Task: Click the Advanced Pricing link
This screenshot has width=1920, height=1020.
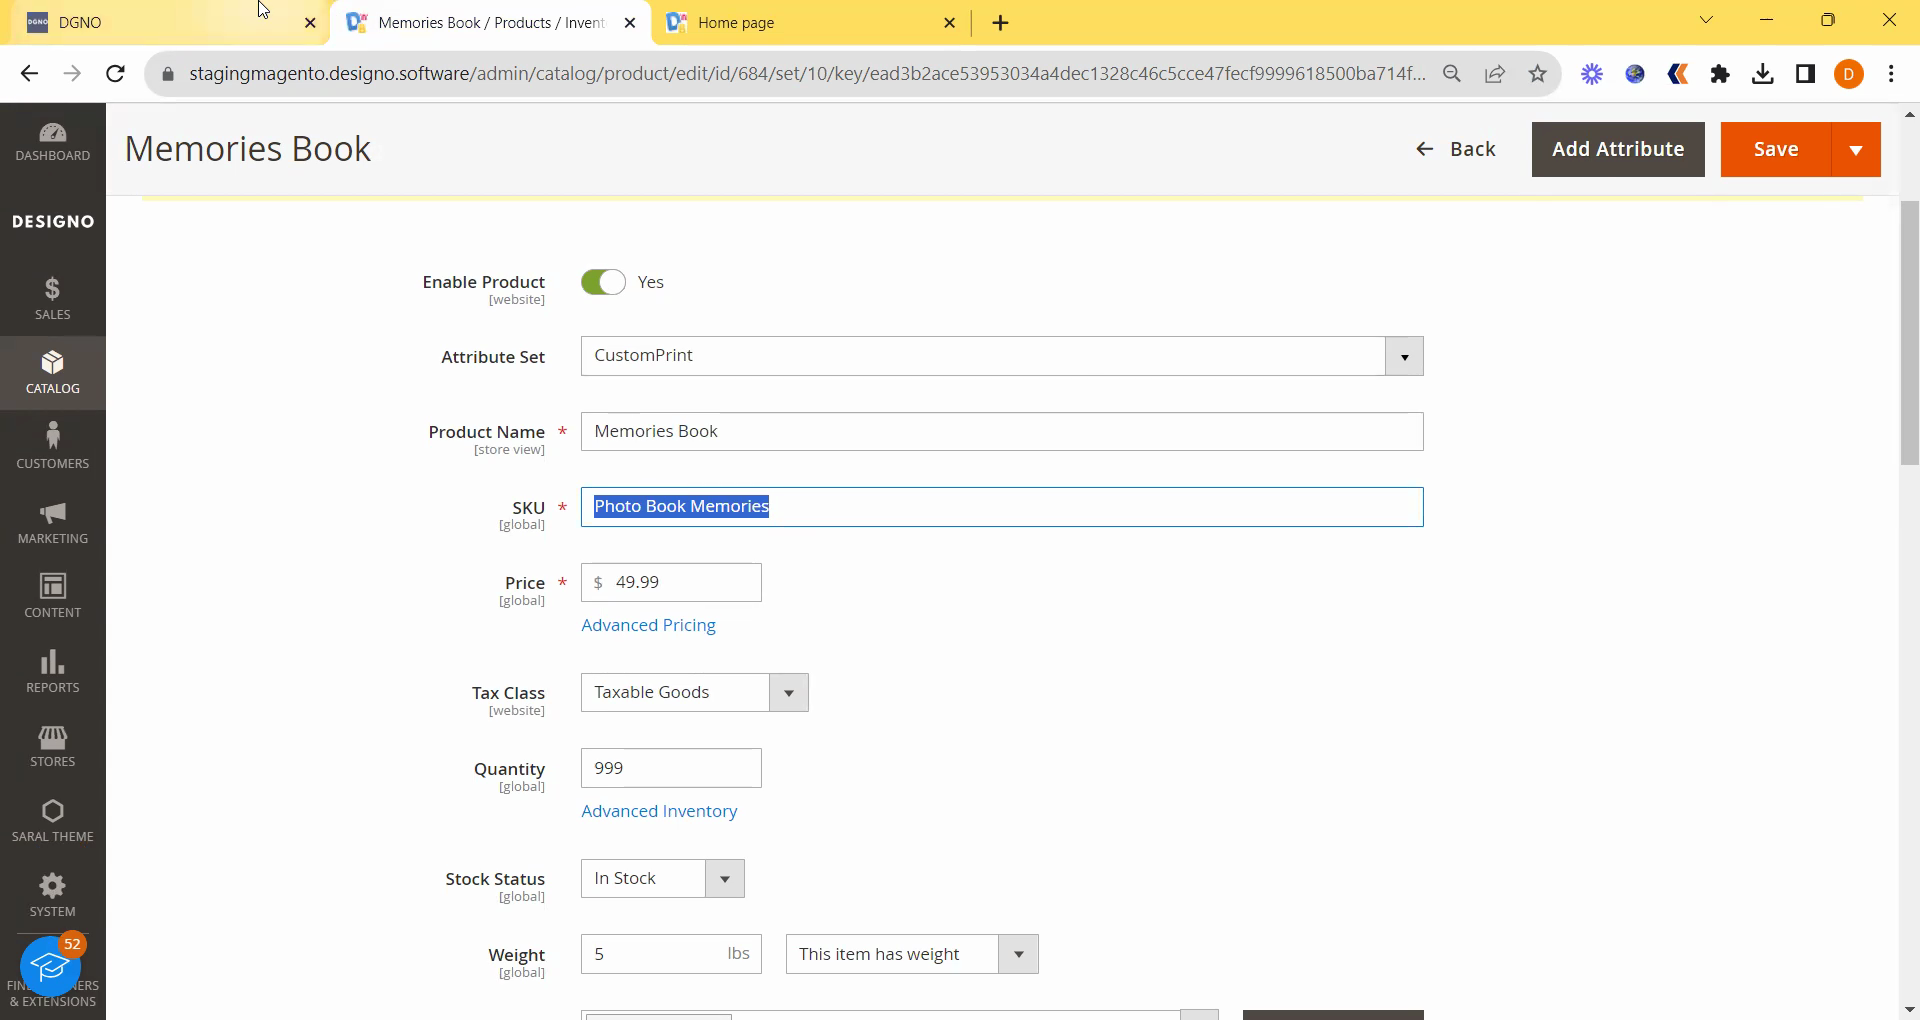Action: (x=648, y=626)
